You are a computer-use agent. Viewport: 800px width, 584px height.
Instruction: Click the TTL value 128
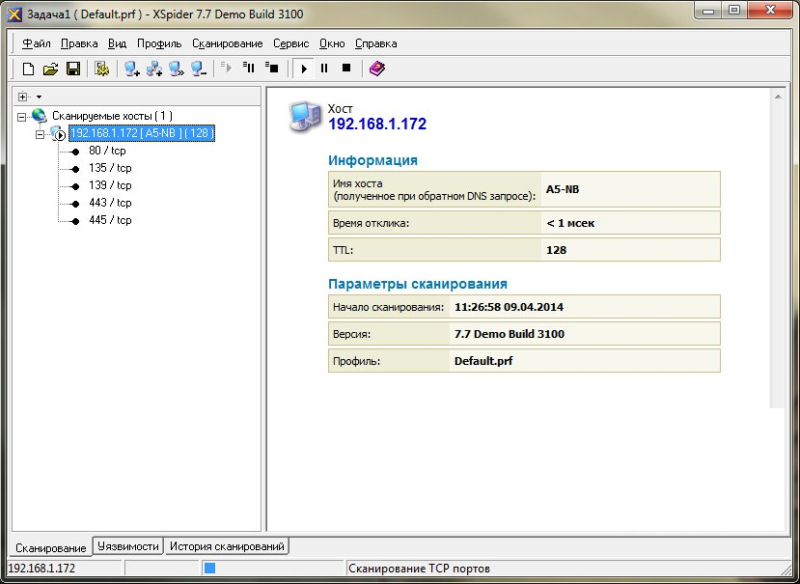tap(556, 250)
